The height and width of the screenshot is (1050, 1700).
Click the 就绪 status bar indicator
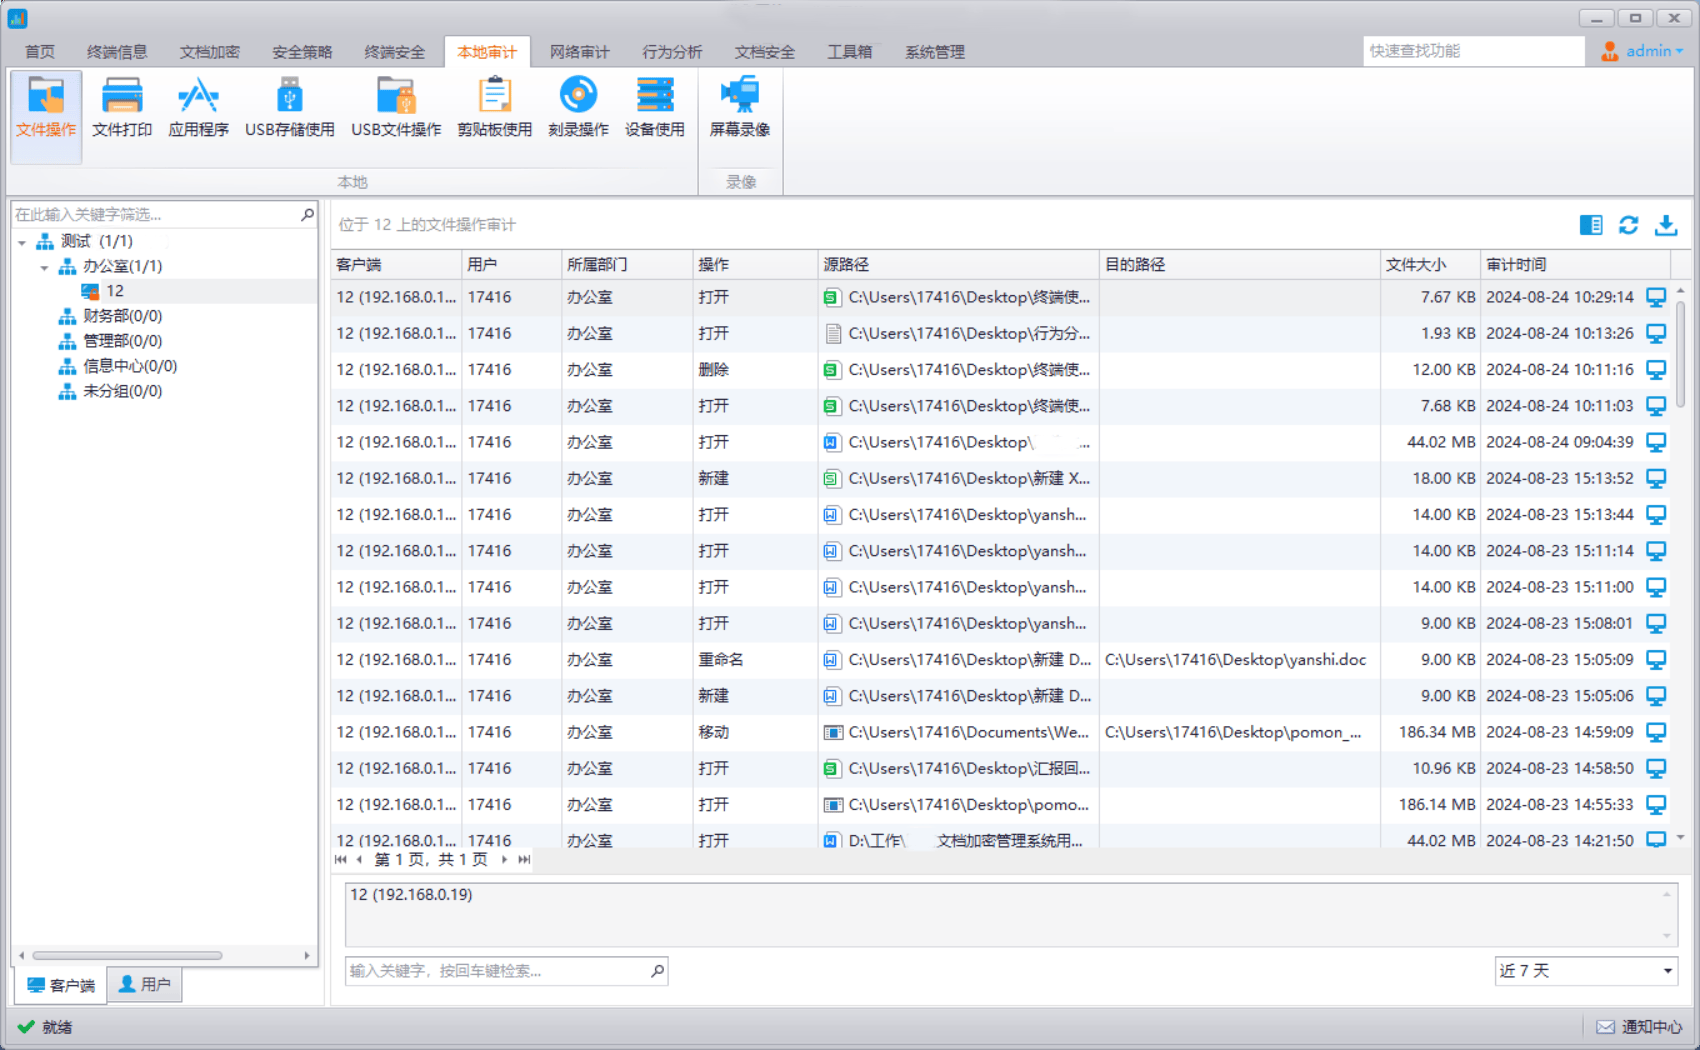[45, 1027]
